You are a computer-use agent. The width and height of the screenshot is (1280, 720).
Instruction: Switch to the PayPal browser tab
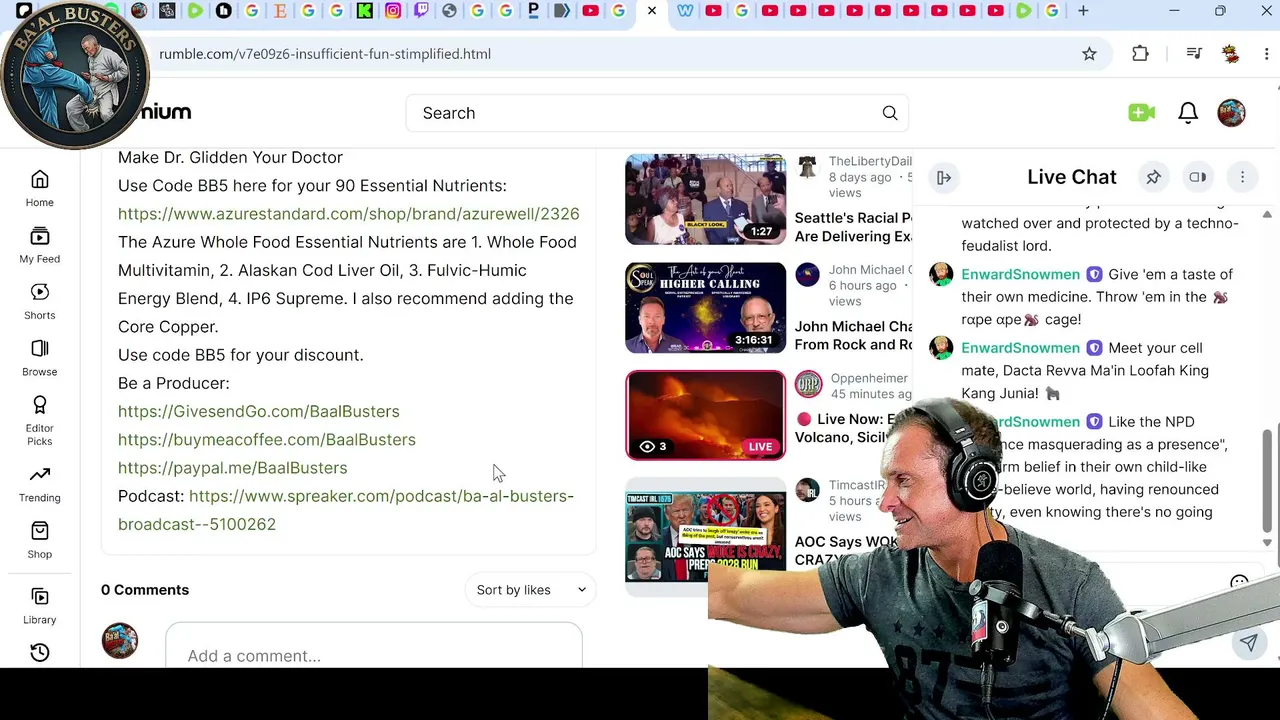point(534,11)
